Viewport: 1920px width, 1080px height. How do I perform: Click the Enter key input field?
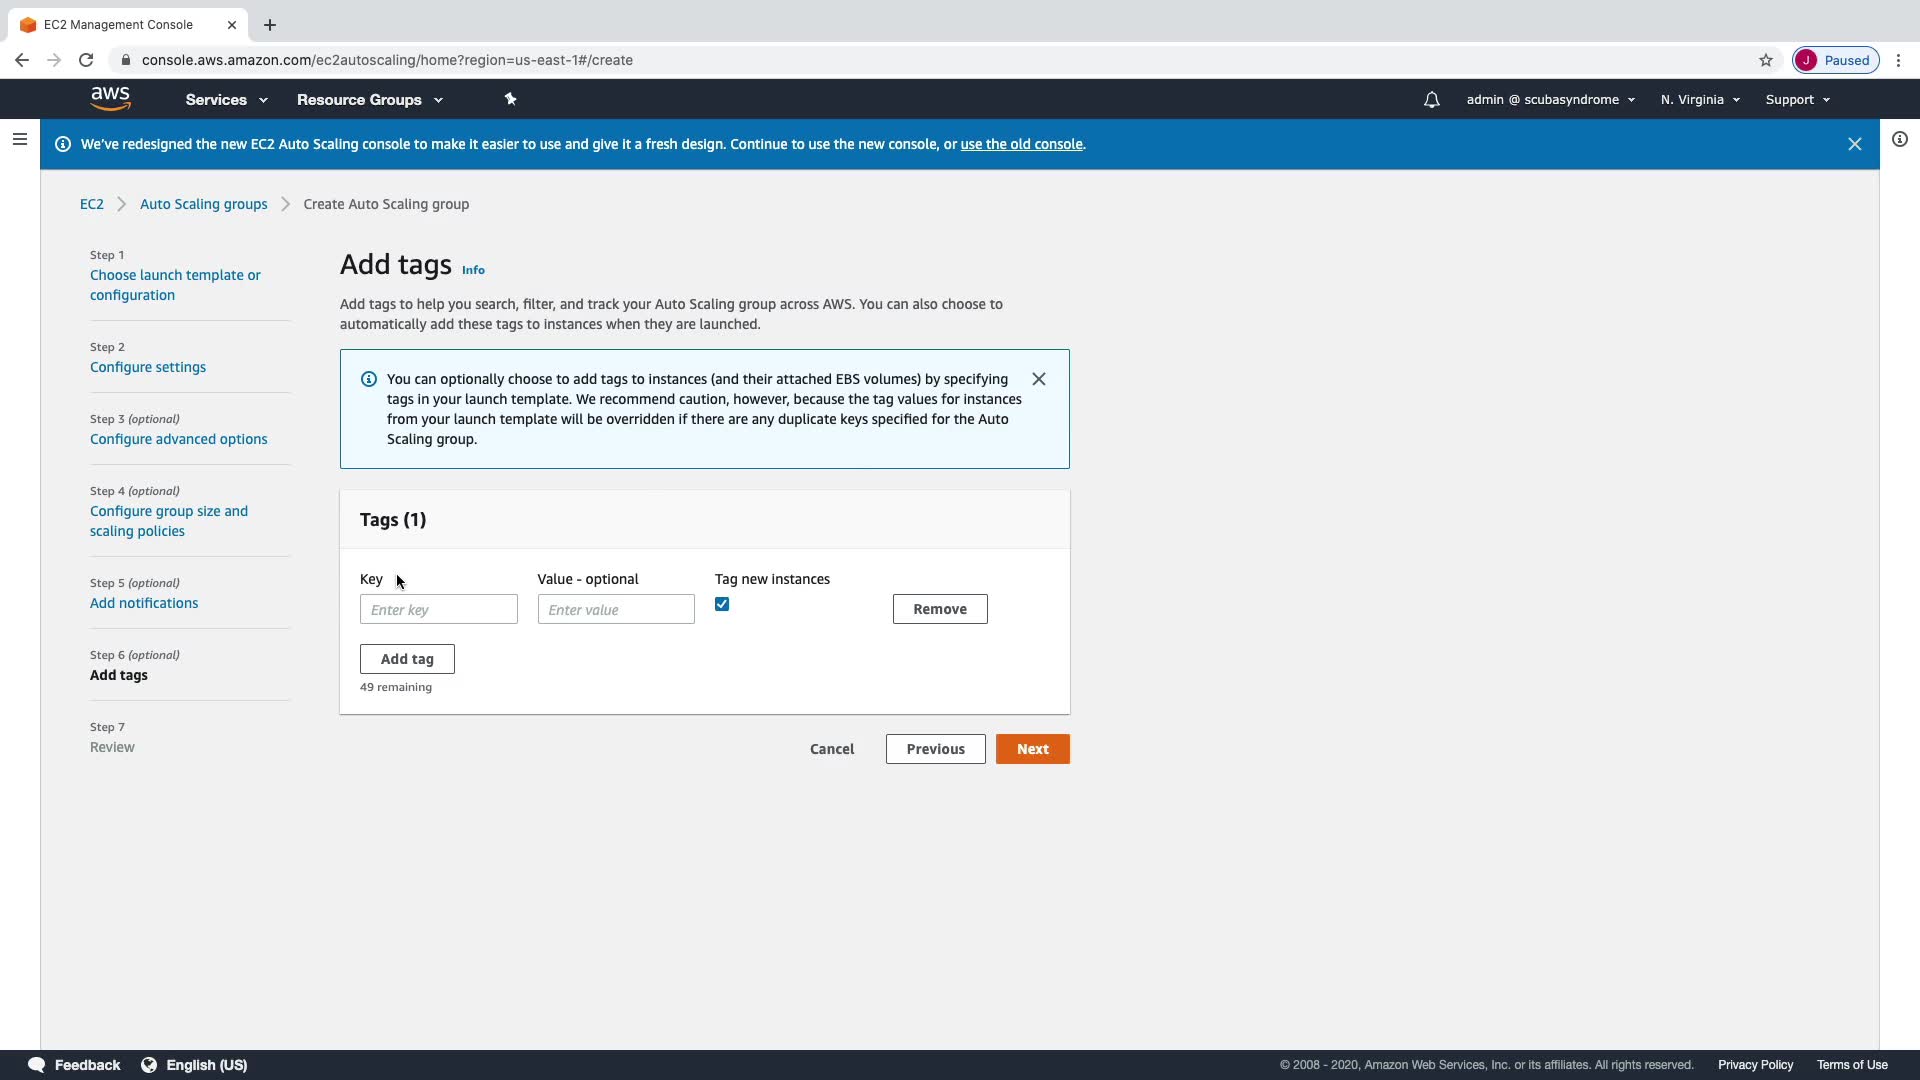pyautogui.click(x=438, y=610)
